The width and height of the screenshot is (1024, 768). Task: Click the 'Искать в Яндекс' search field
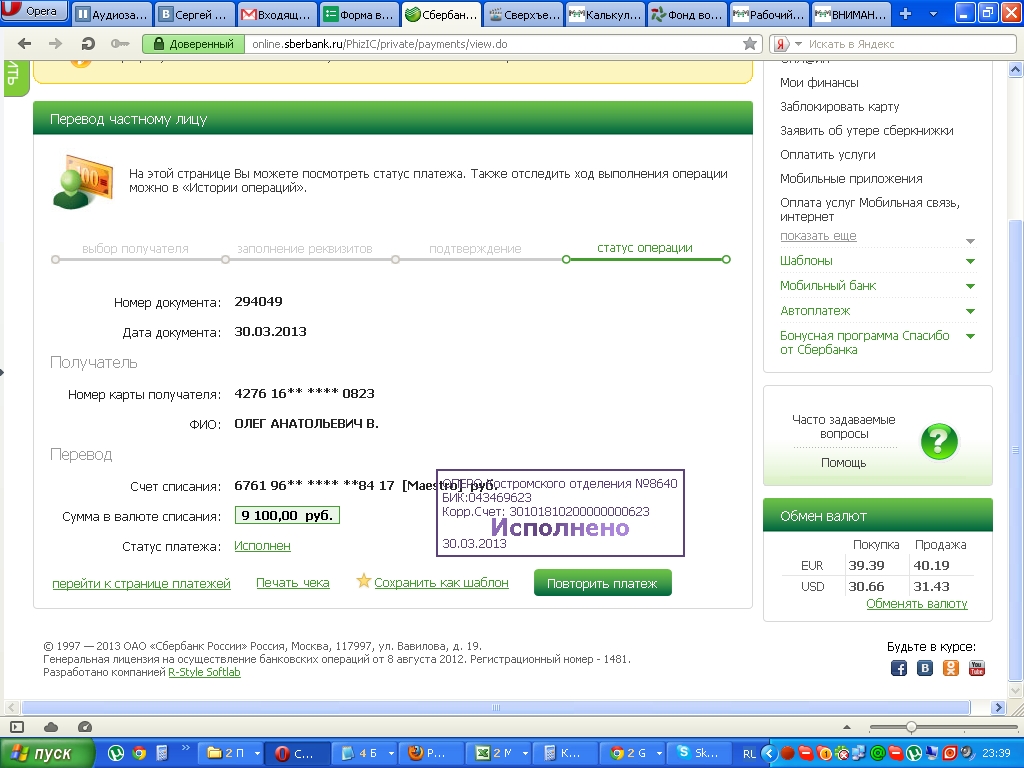tap(910, 44)
